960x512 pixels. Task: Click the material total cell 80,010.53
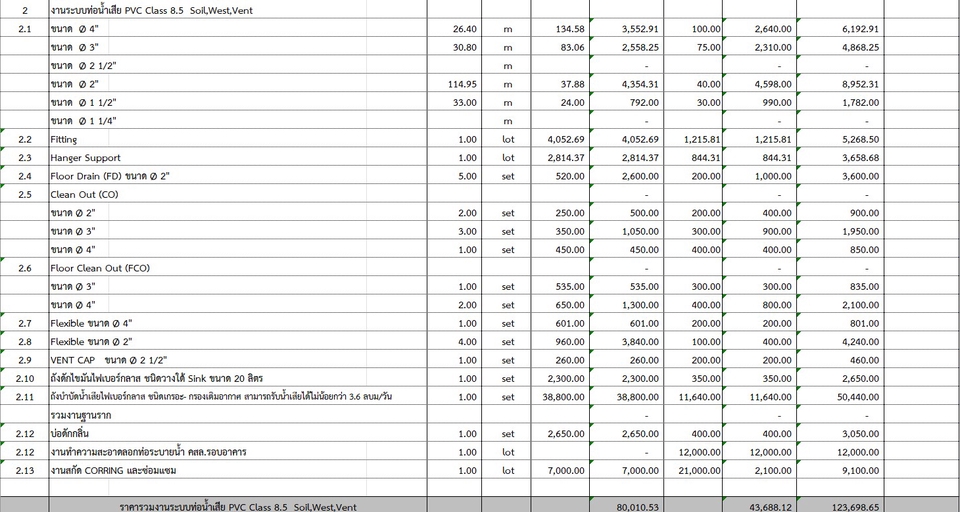pos(627,507)
